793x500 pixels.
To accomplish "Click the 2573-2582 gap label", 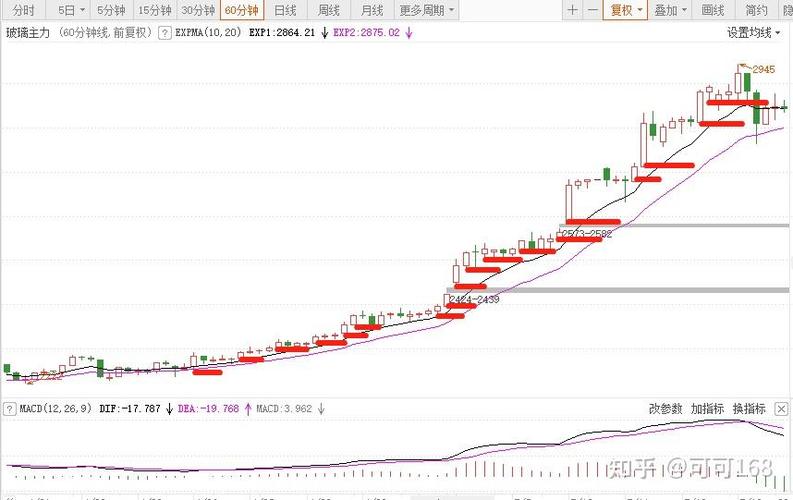I will [587, 234].
